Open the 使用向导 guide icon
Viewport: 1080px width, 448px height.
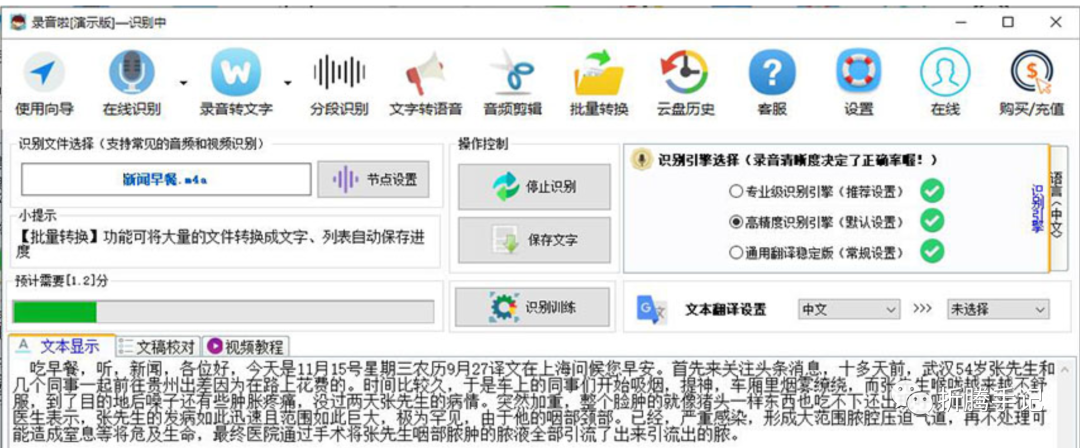click(x=44, y=74)
